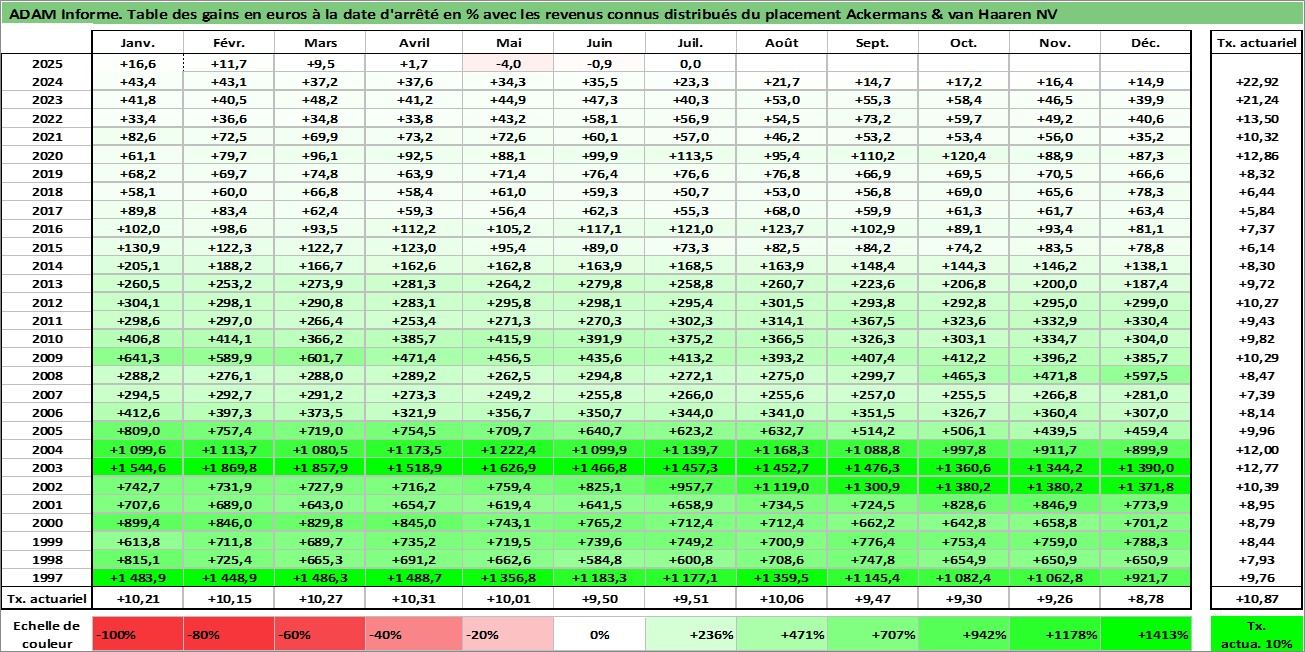Click the +22,92 rate for 2024

pyautogui.click(x=1257, y=81)
